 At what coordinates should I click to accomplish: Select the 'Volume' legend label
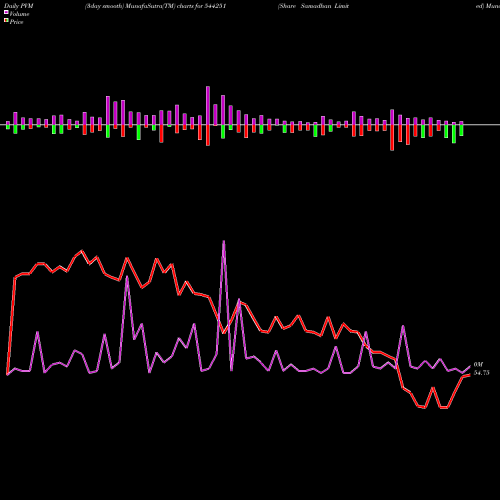(x=19, y=14)
